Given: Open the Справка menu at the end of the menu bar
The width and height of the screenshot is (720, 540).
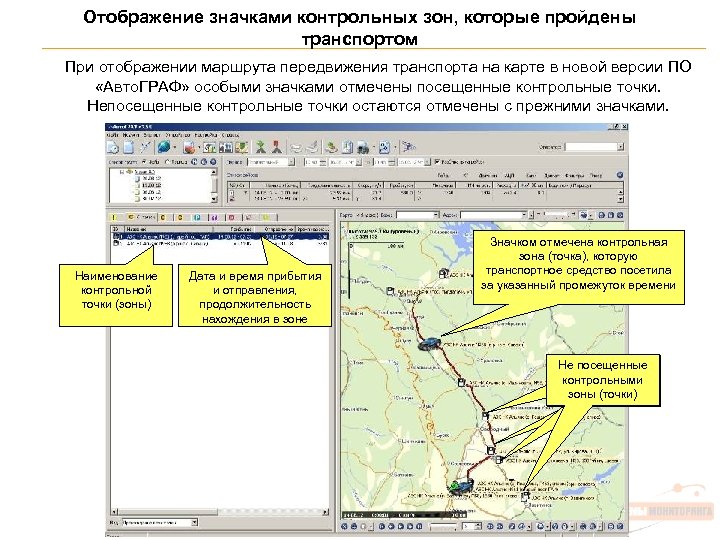Looking at the screenshot, I should [230, 135].
